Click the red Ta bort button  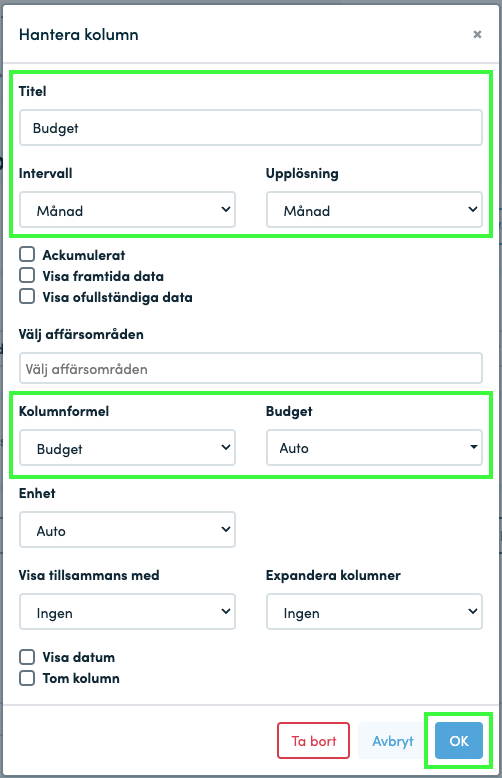[314, 741]
